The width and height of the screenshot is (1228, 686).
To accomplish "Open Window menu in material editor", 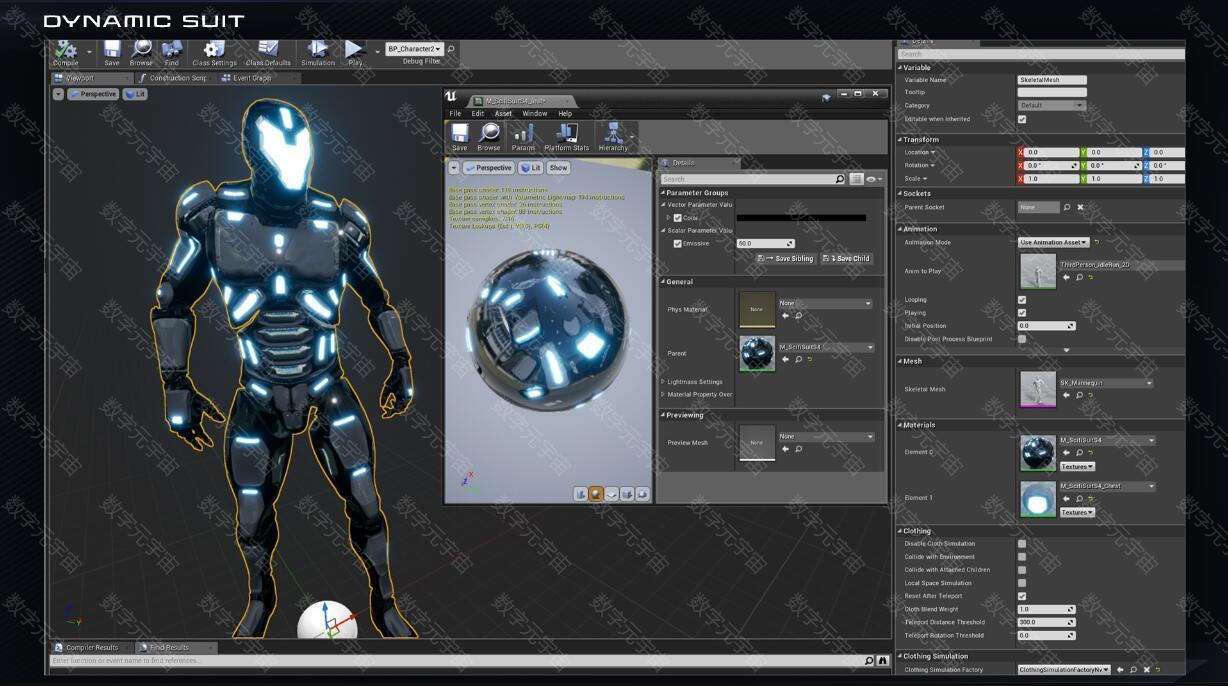I will pyautogui.click(x=535, y=114).
